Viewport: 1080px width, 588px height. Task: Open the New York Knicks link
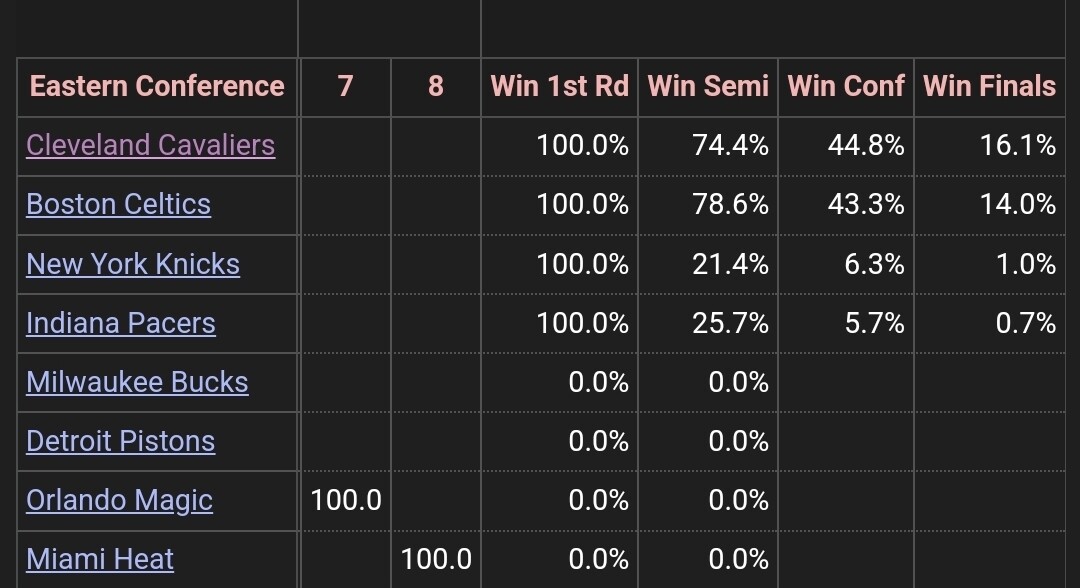pyautogui.click(x=133, y=264)
